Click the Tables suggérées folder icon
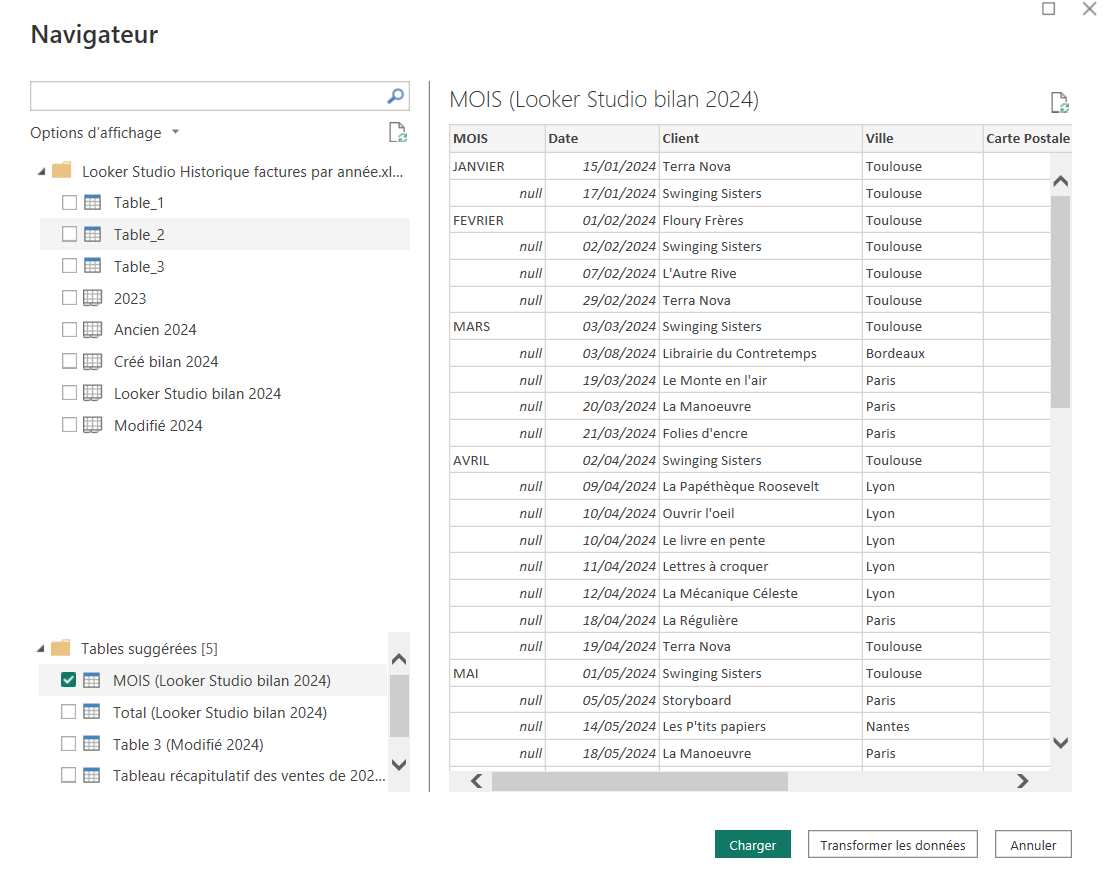Viewport: 1105px width, 874px height. click(x=61, y=648)
